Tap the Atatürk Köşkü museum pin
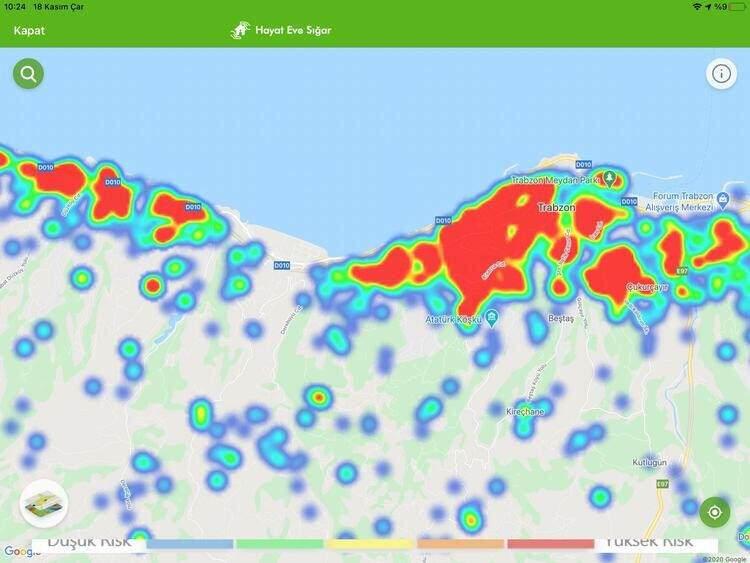 click(x=494, y=320)
